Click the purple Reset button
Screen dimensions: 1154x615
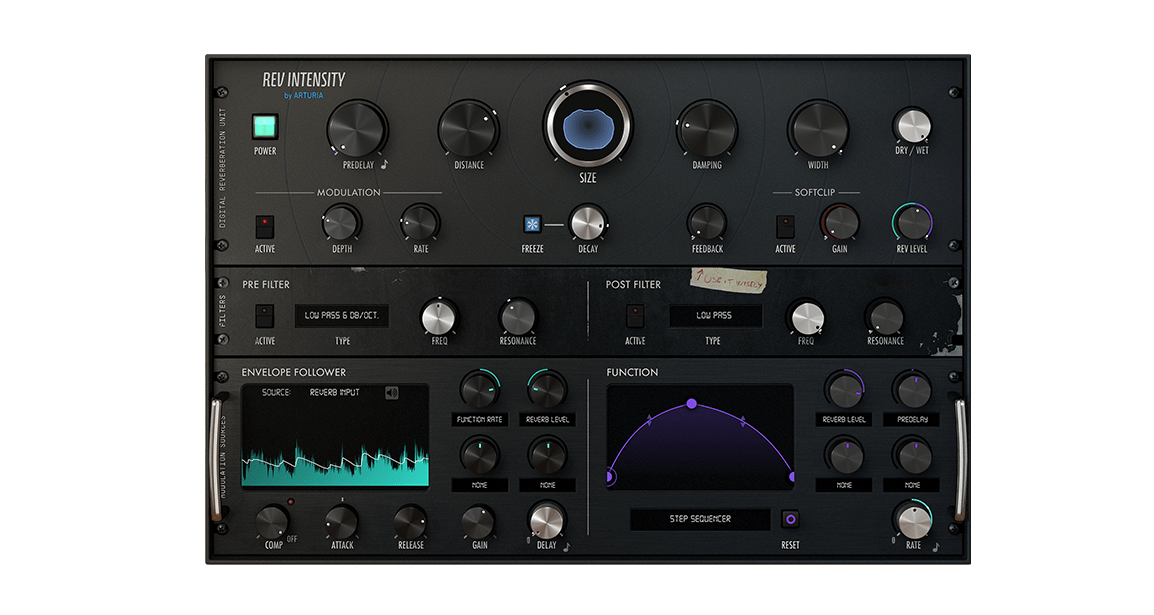[790, 519]
